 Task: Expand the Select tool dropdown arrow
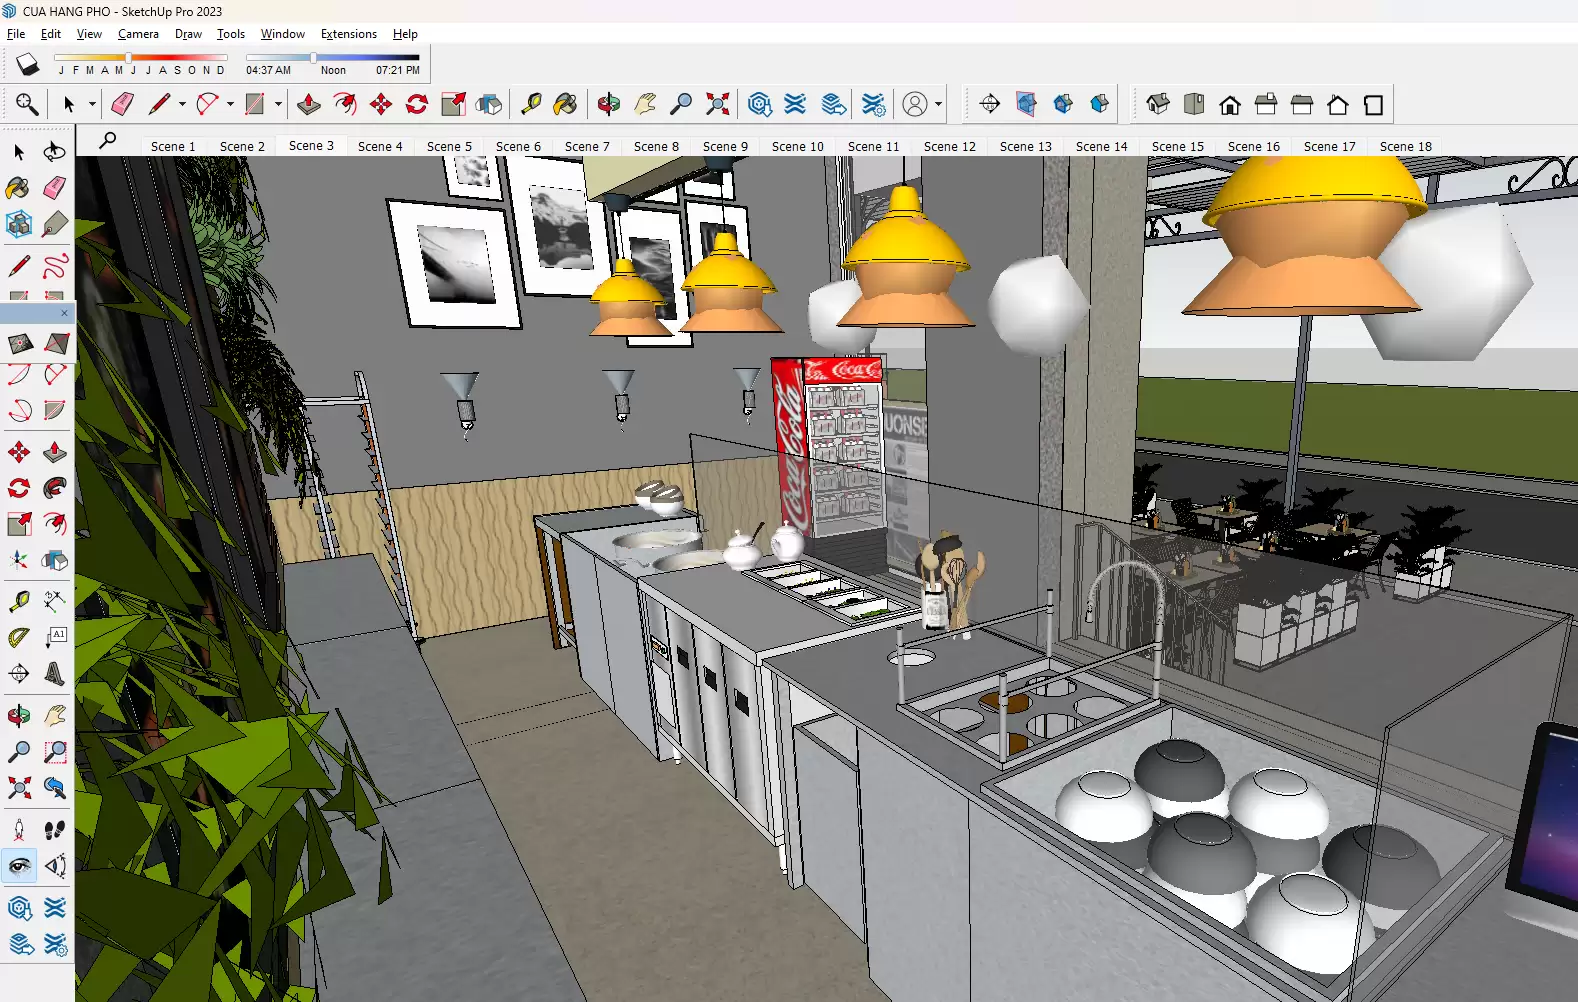92,104
